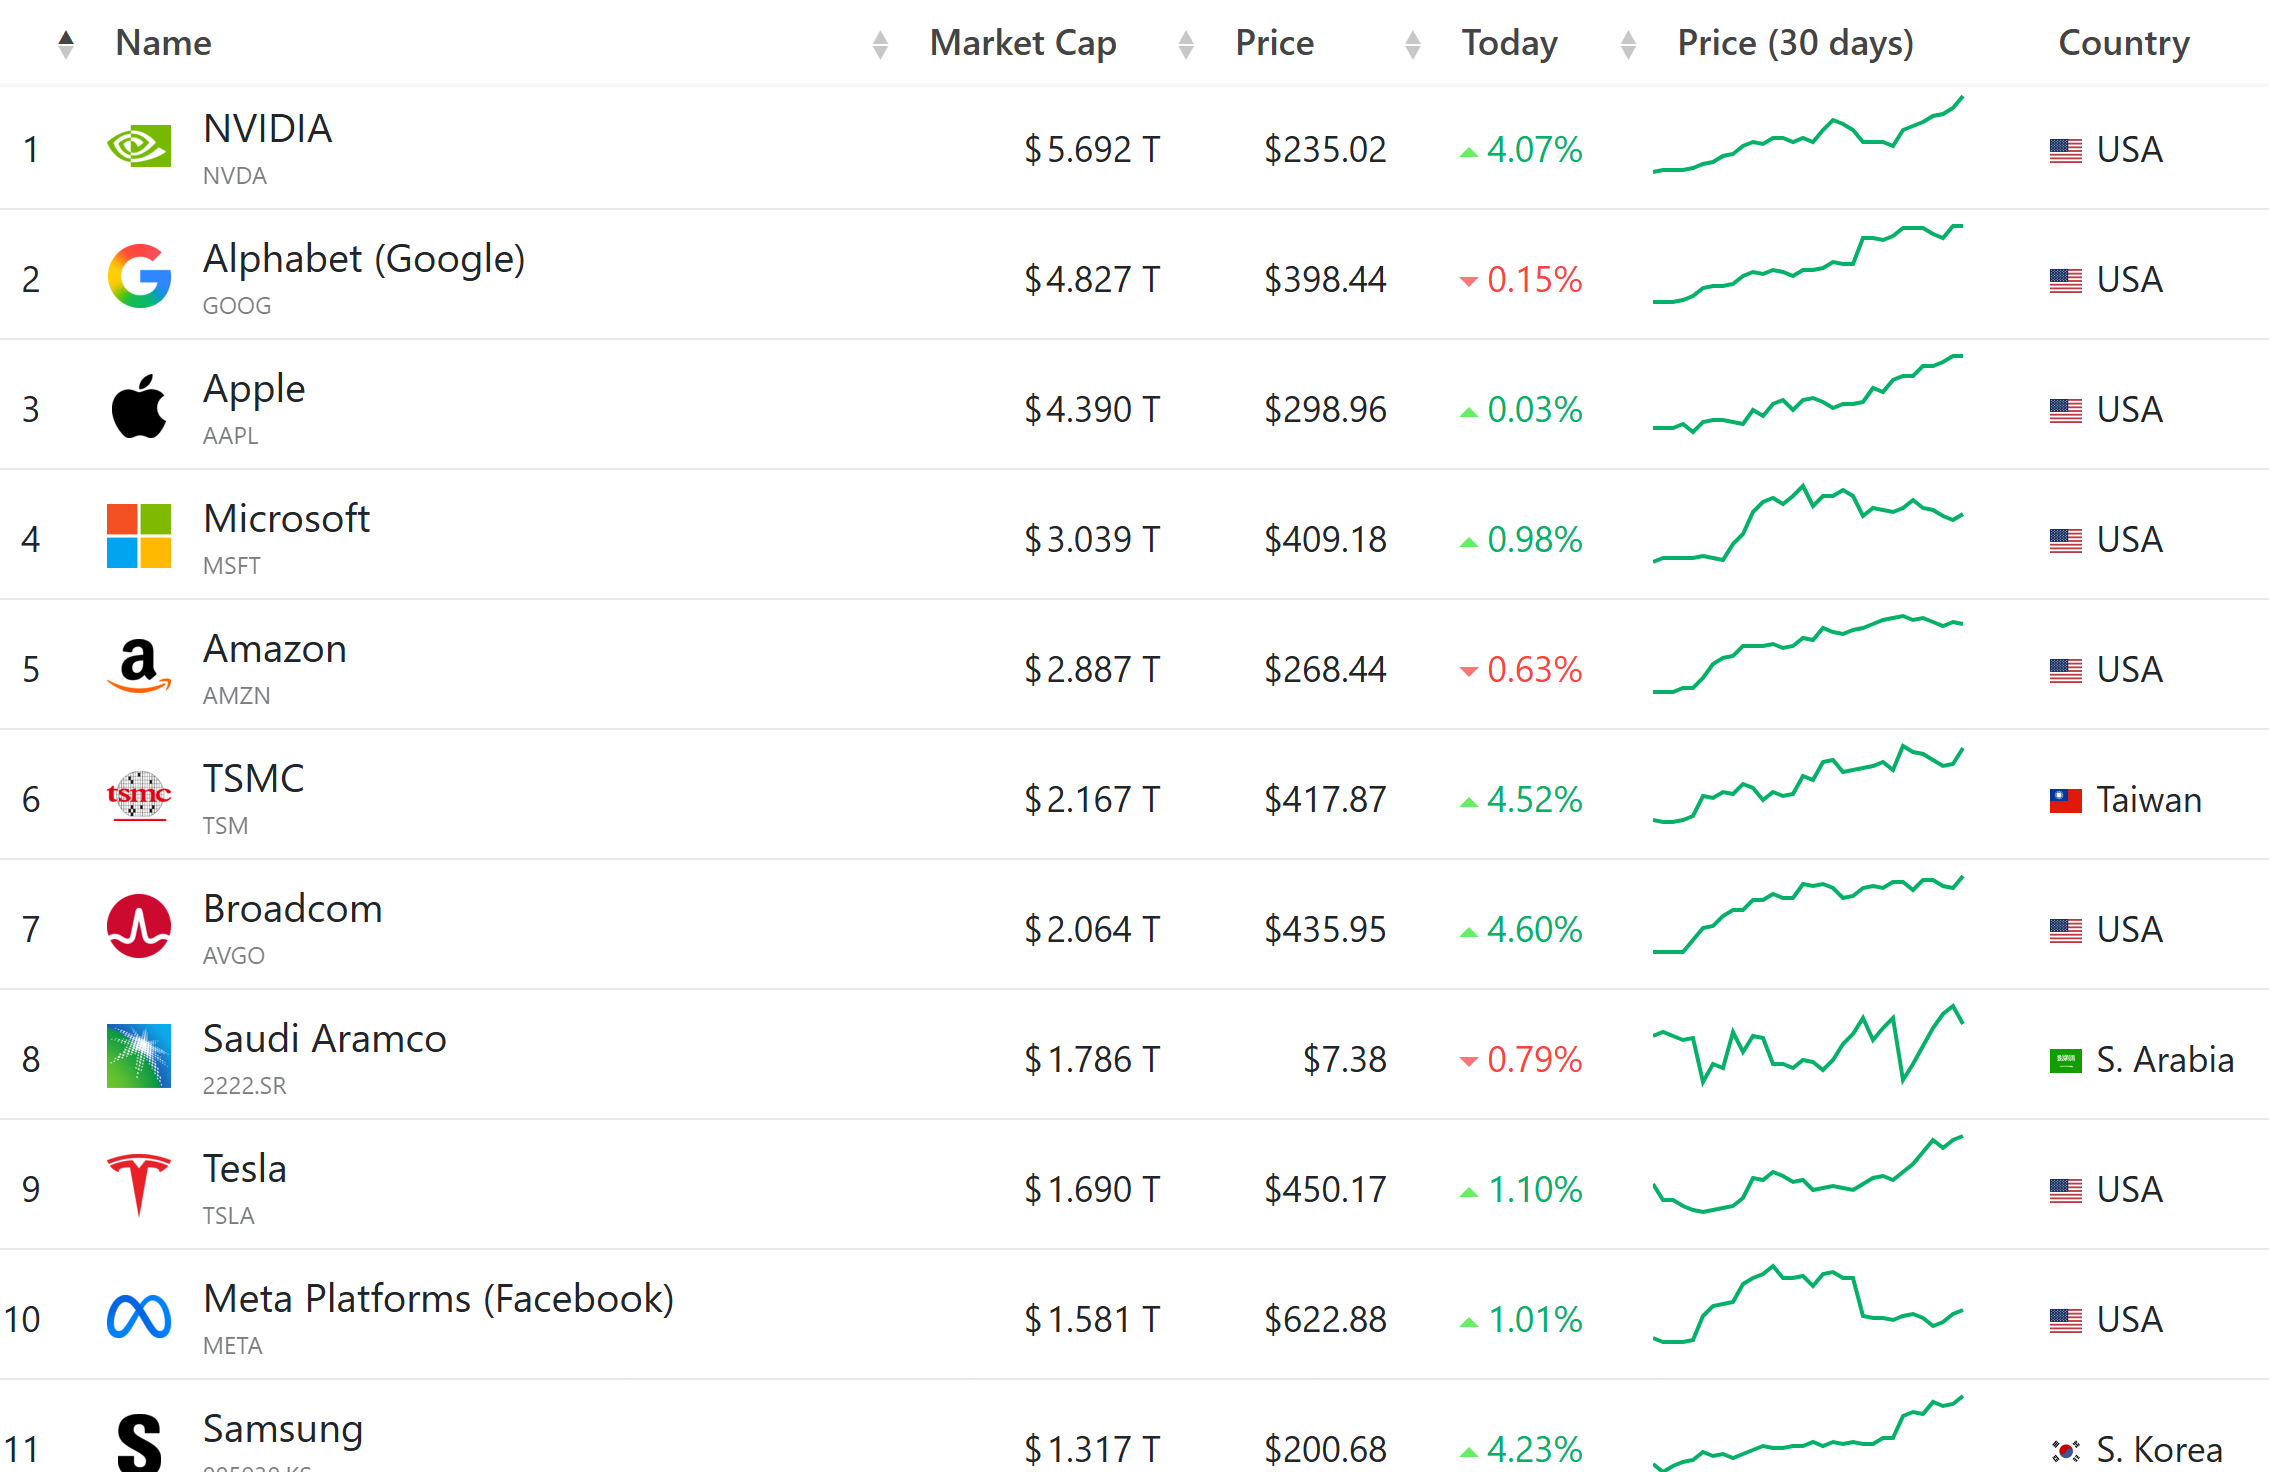This screenshot has height=1472, width=2269.
Task: Open the Tesla company link
Action: [x=245, y=1169]
